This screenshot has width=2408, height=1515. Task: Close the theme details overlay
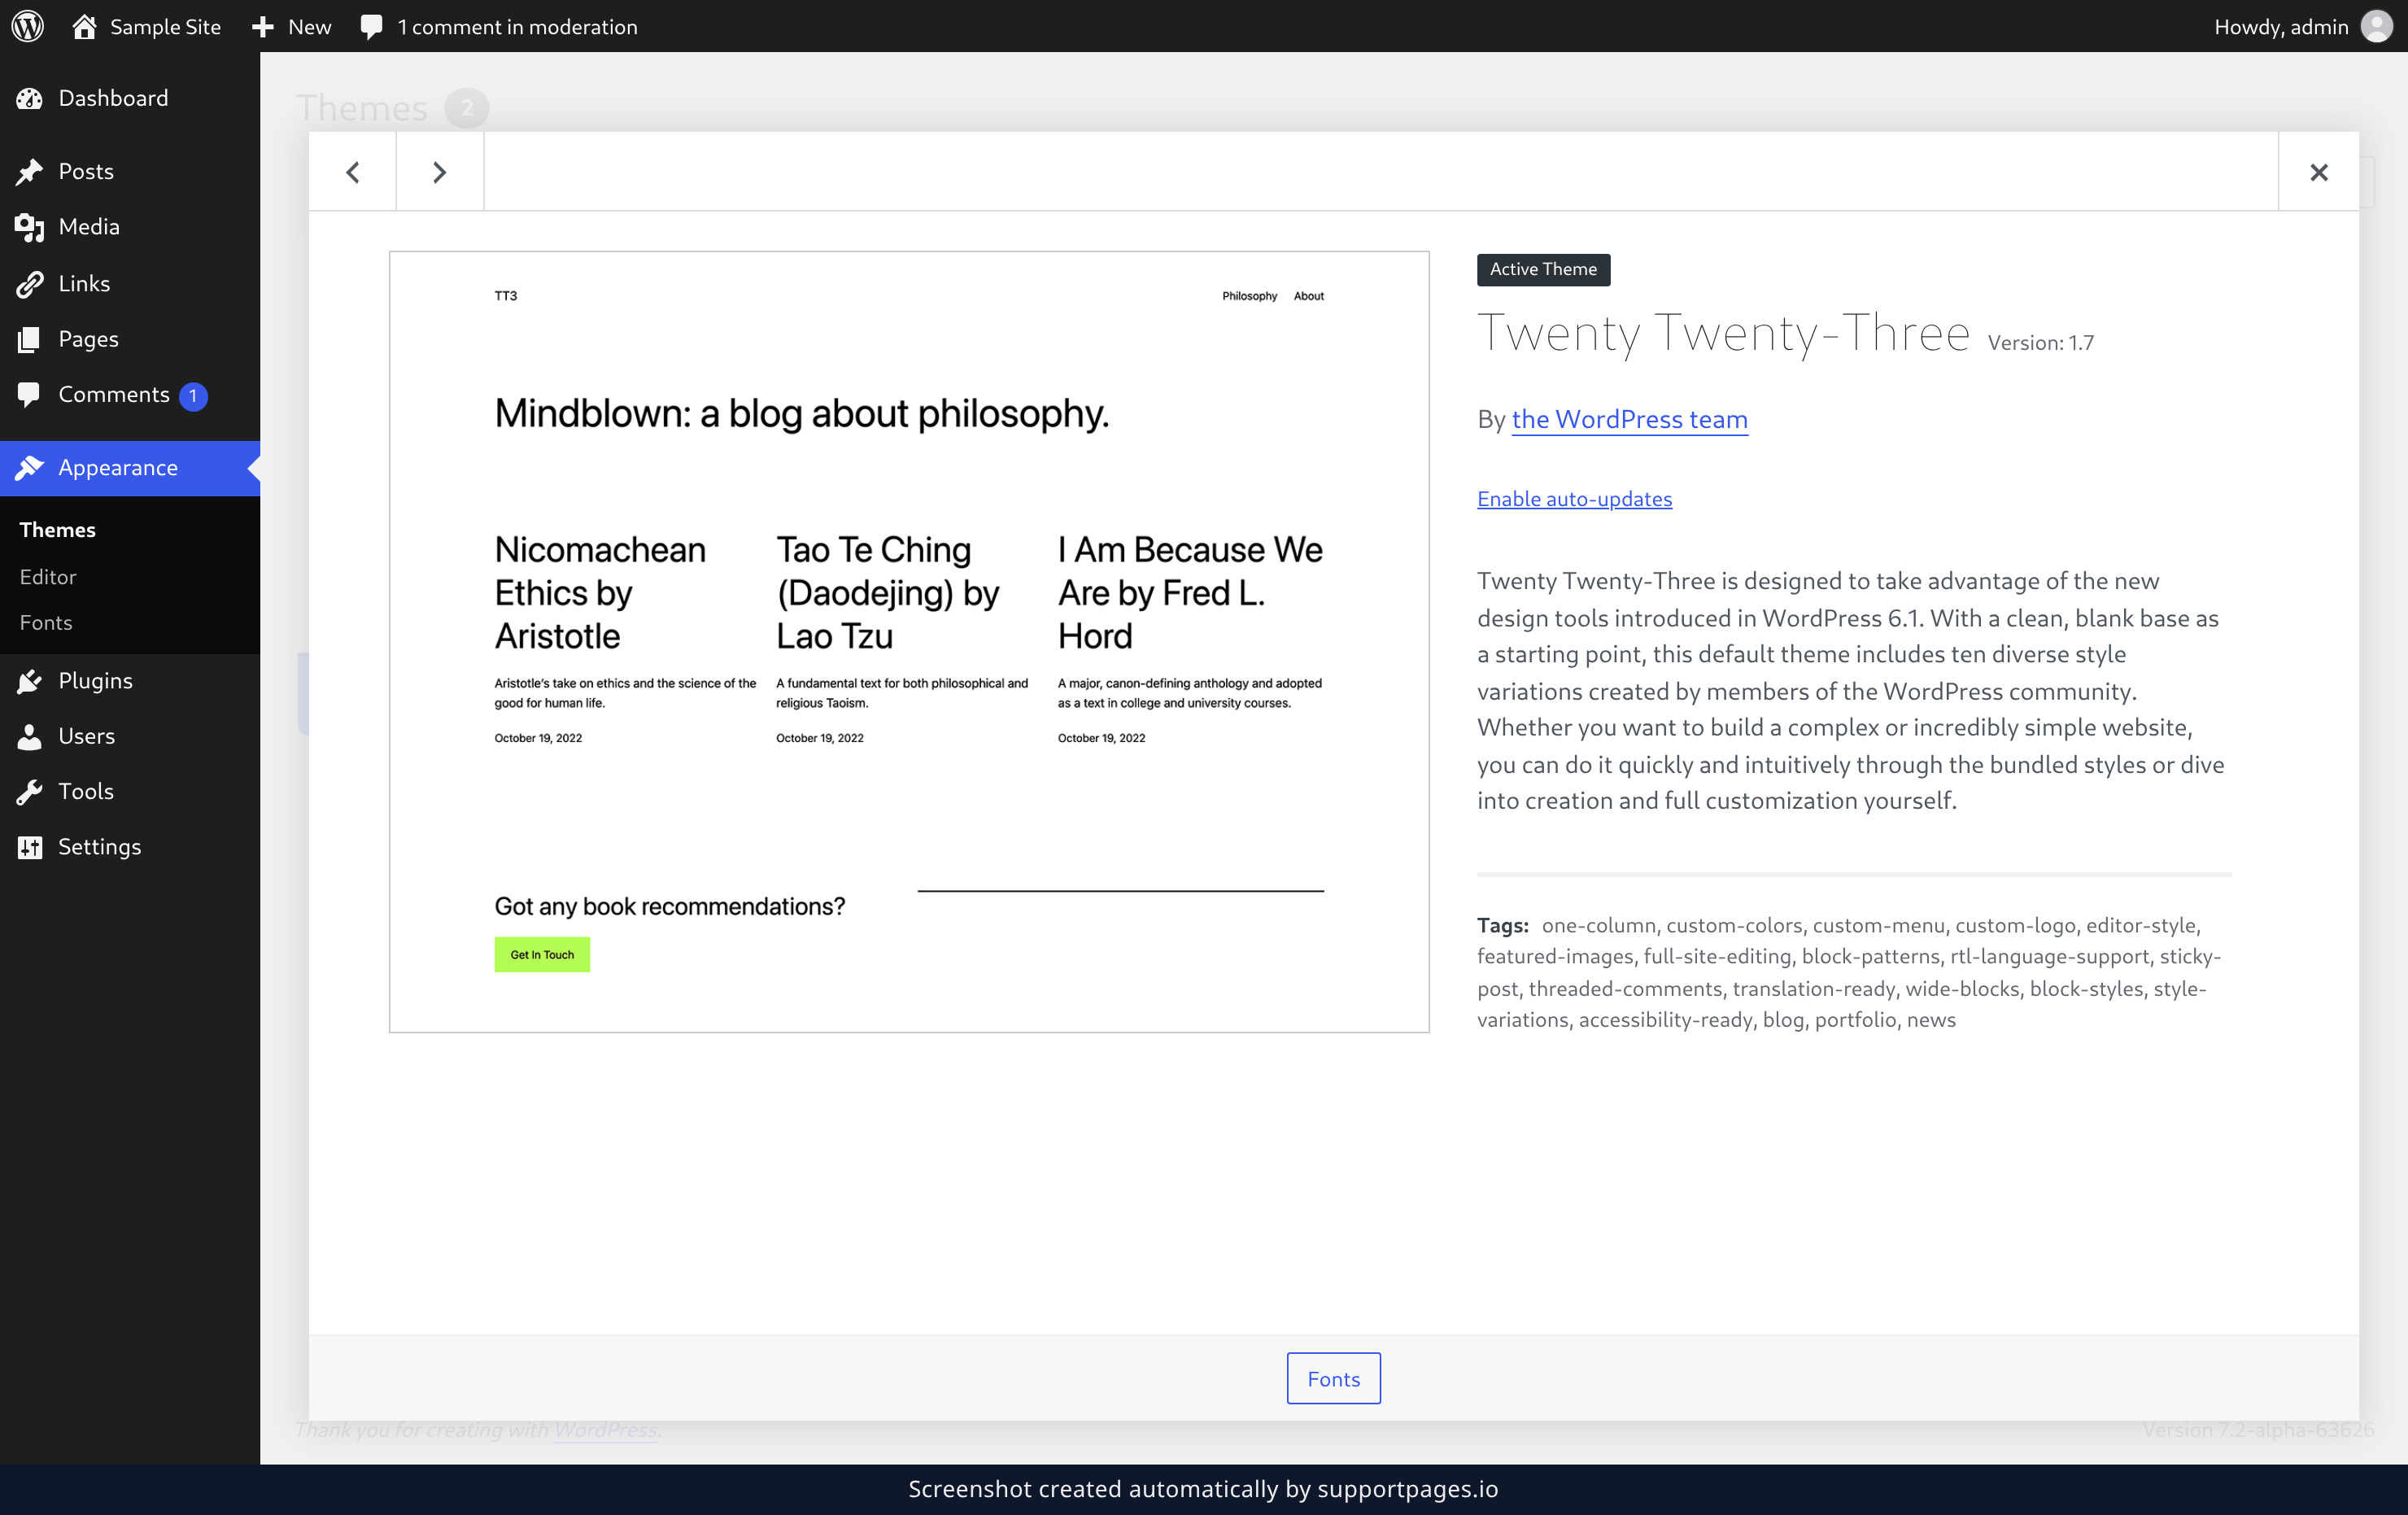point(2318,172)
